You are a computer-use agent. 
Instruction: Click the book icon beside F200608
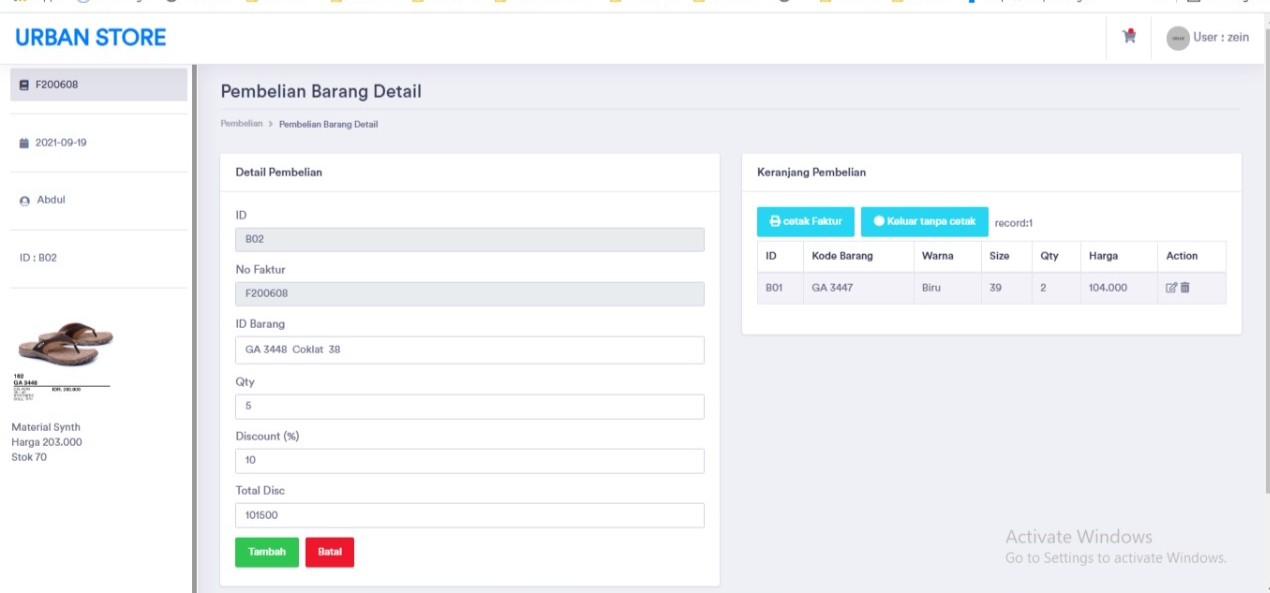[24, 85]
